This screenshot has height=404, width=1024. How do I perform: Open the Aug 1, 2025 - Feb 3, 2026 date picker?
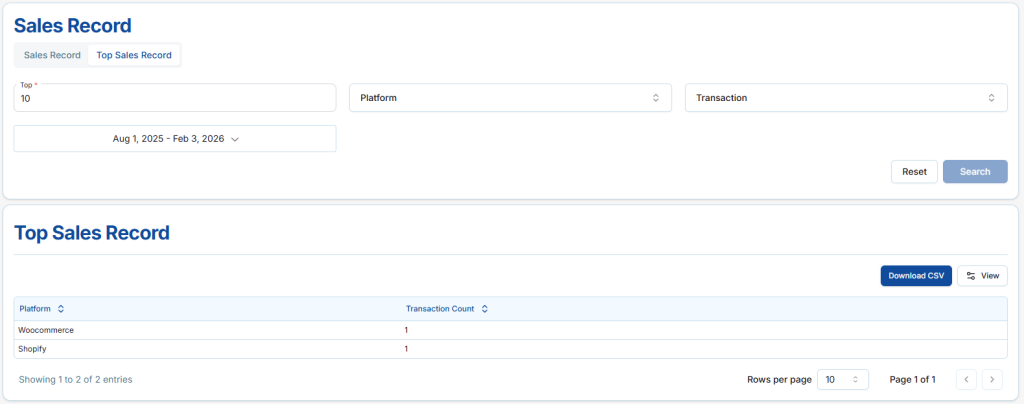coord(174,139)
